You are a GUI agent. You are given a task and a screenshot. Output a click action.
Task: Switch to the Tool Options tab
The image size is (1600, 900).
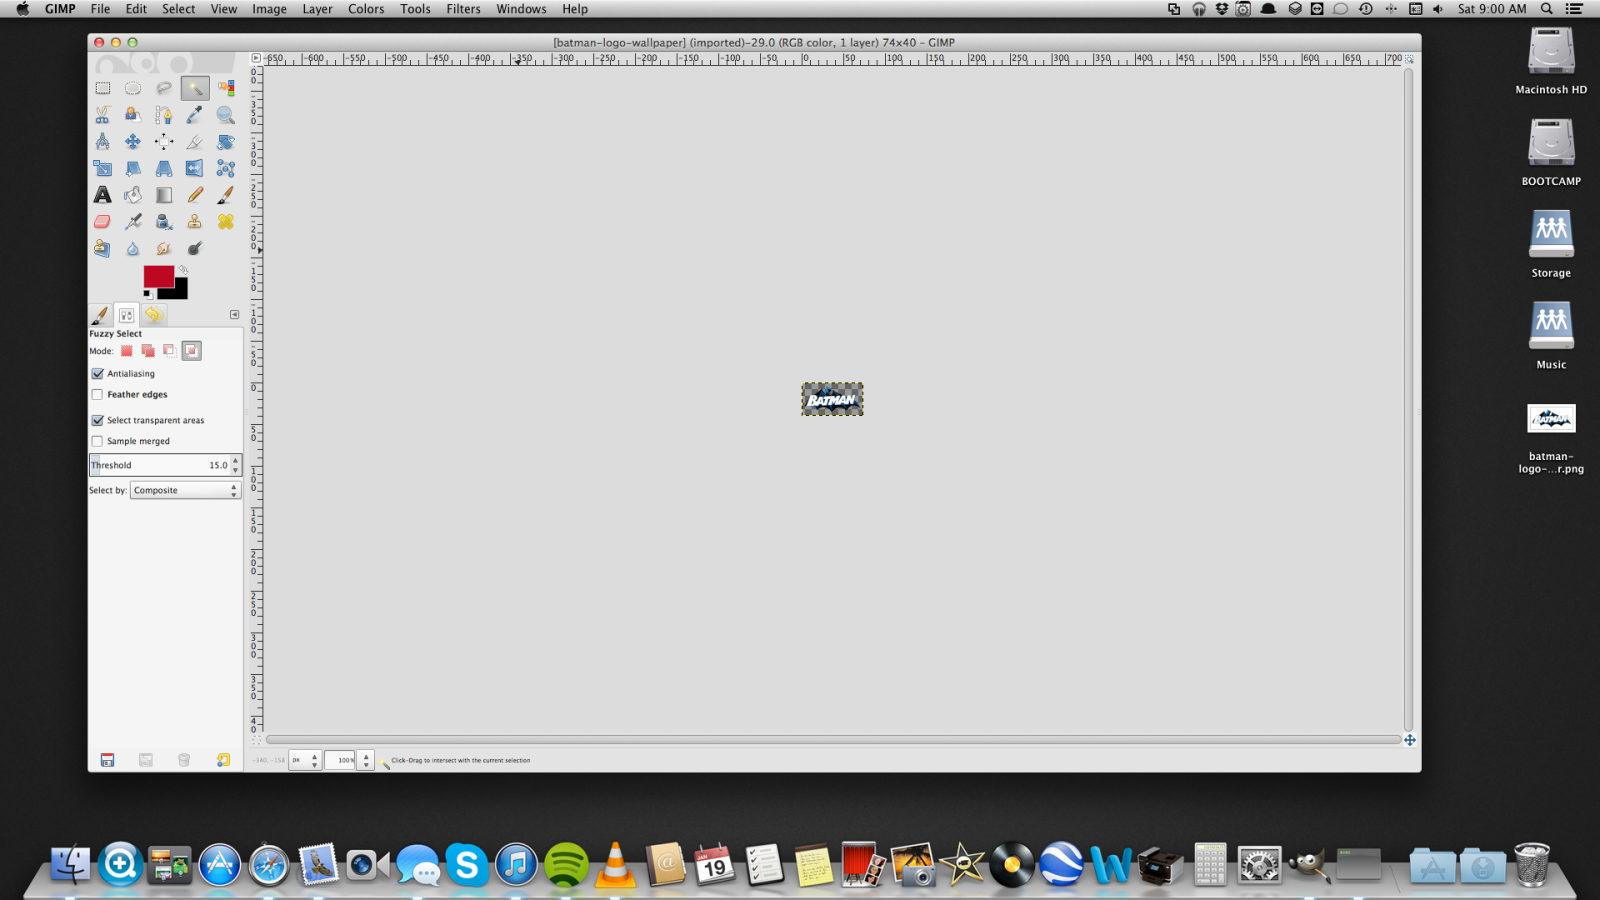126,315
